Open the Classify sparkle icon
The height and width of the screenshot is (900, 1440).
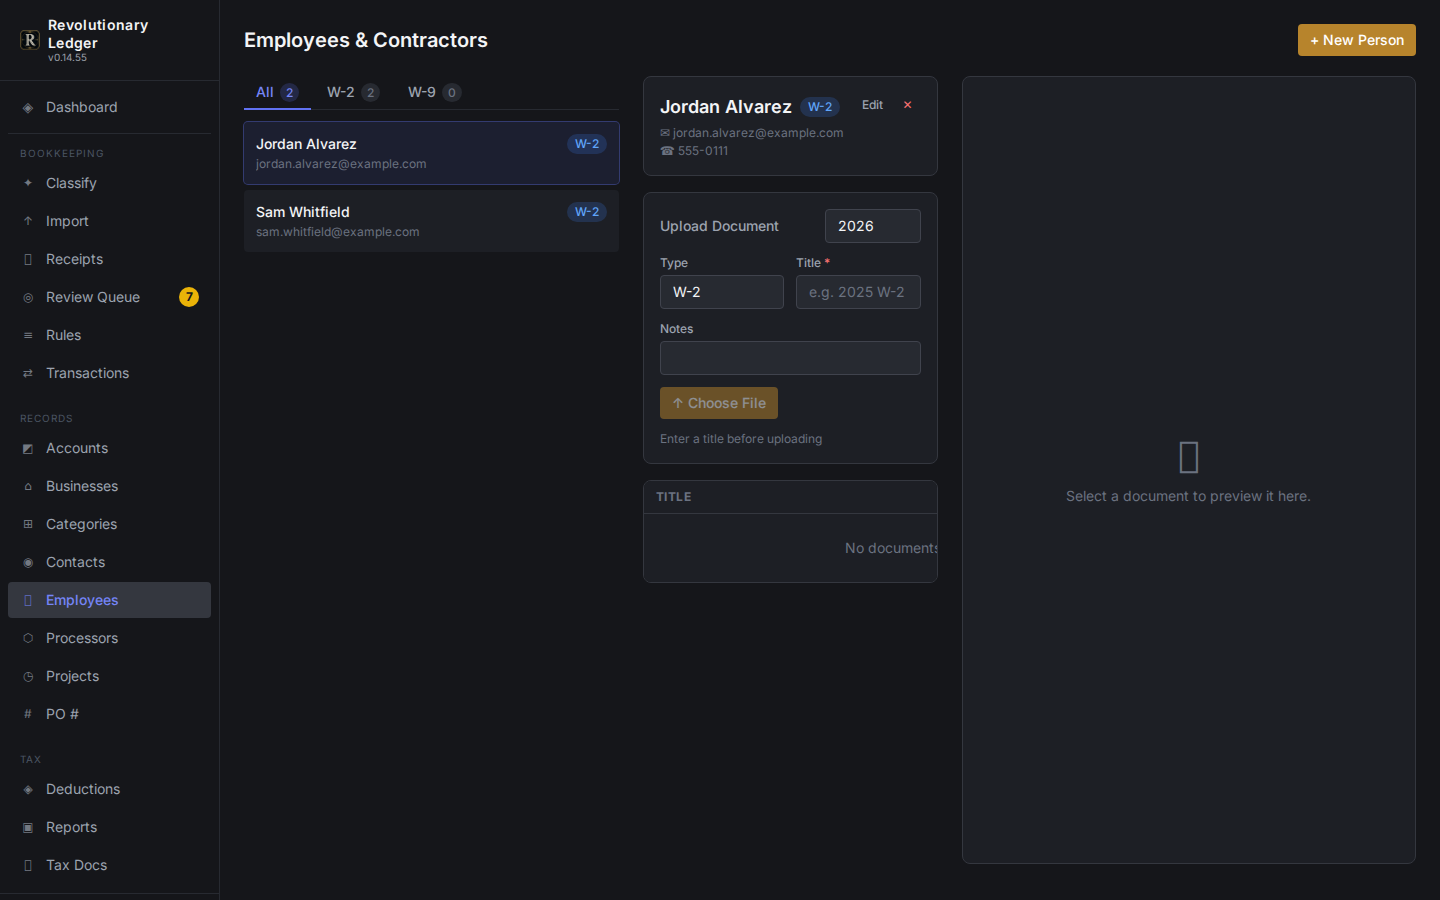[28, 184]
